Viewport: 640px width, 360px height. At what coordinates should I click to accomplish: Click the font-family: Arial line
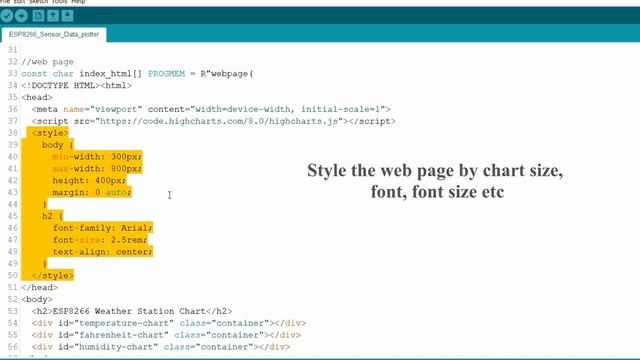point(102,228)
